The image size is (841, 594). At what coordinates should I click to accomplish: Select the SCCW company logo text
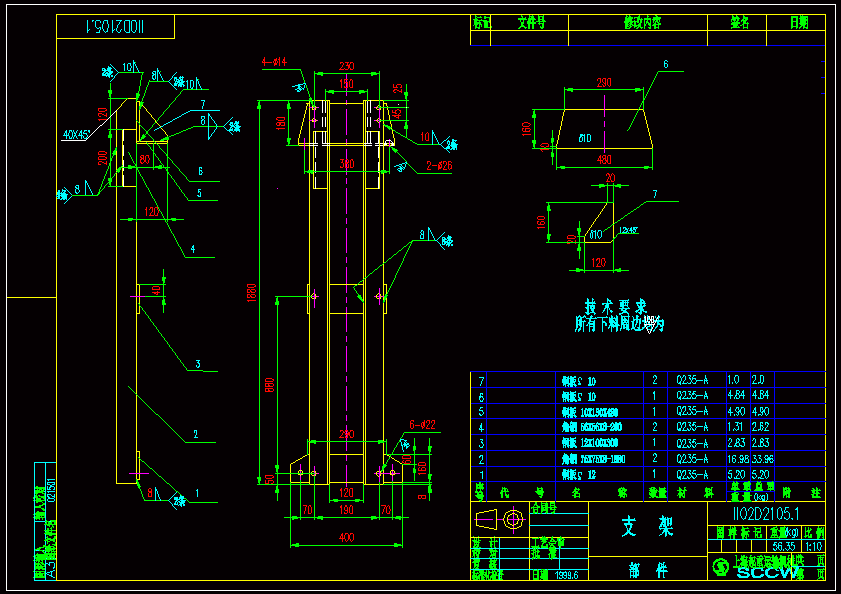click(x=767, y=573)
